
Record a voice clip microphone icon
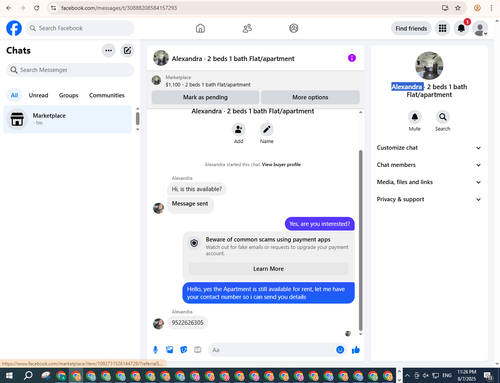tap(155, 350)
